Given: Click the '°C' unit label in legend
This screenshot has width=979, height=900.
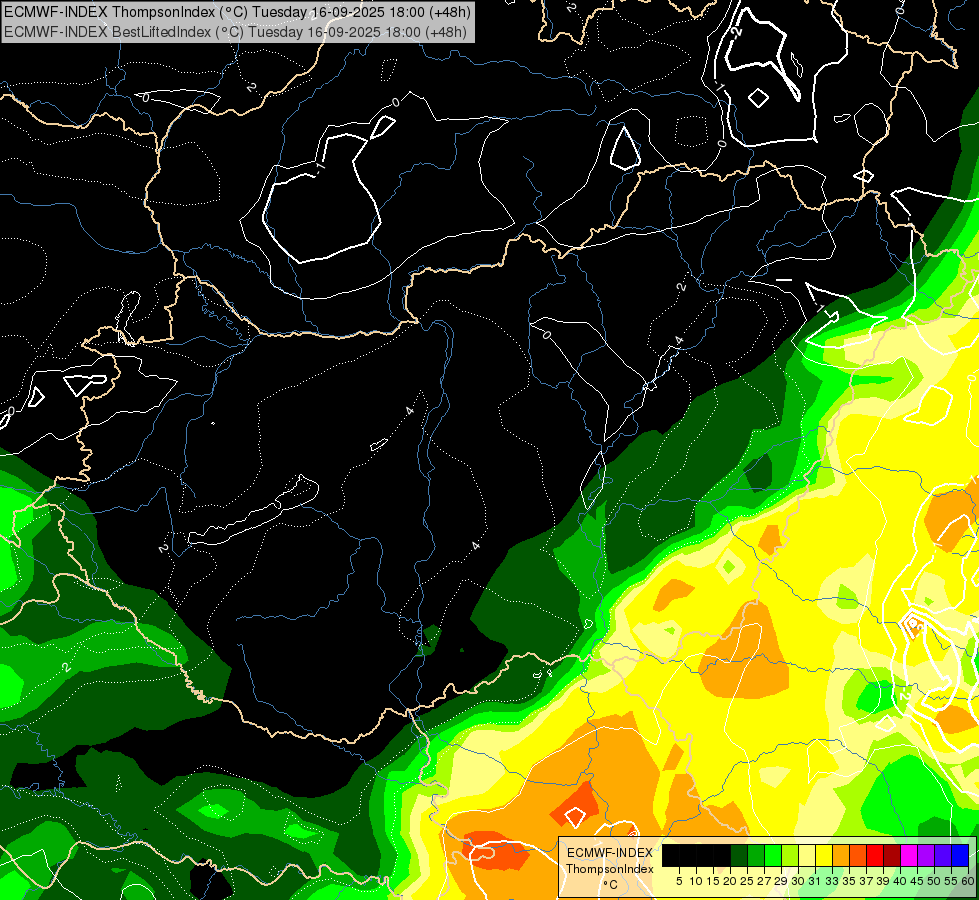Looking at the screenshot, I should click(x=611, y=885).
